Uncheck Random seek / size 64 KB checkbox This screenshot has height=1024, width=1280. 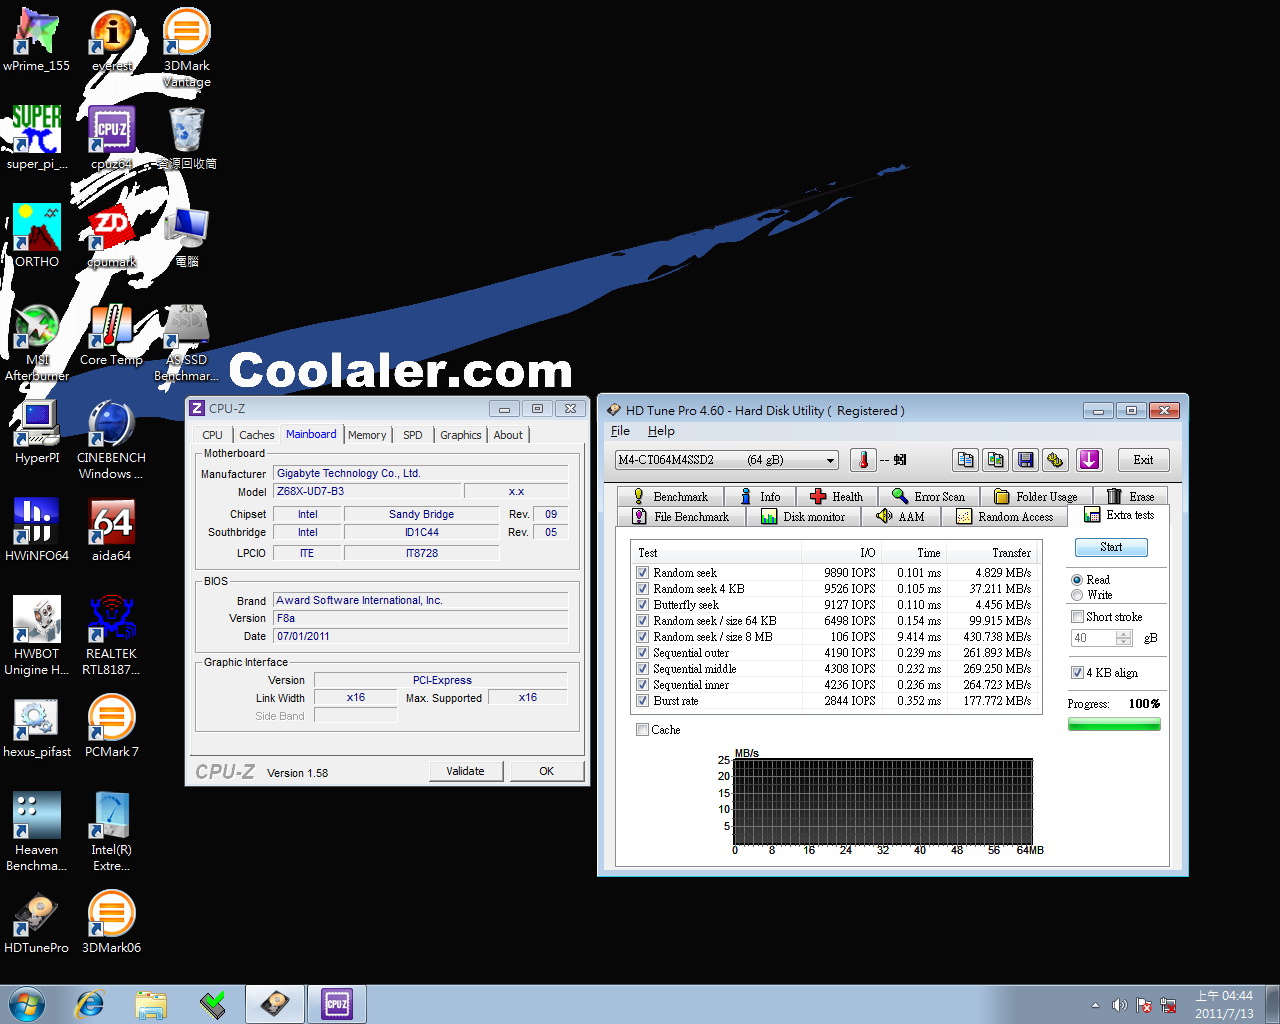pos(643,621)
